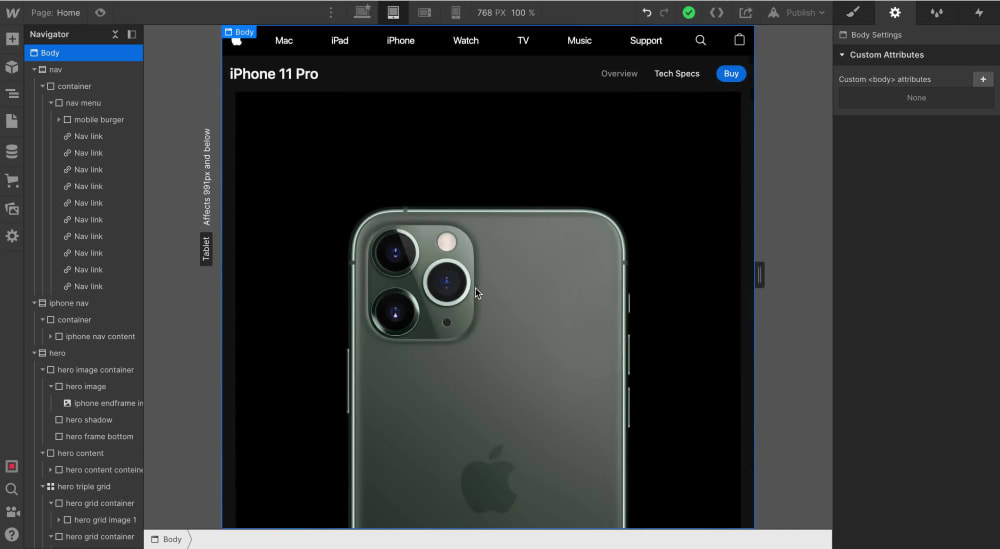1000x549 pixels.
Task: Open the Symbols cube panel
Action: click(12, 67)
